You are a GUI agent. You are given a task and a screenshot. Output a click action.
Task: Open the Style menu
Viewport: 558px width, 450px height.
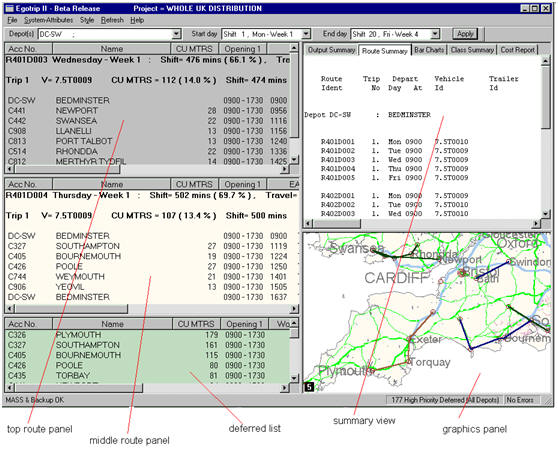click(x=87, y=20)
